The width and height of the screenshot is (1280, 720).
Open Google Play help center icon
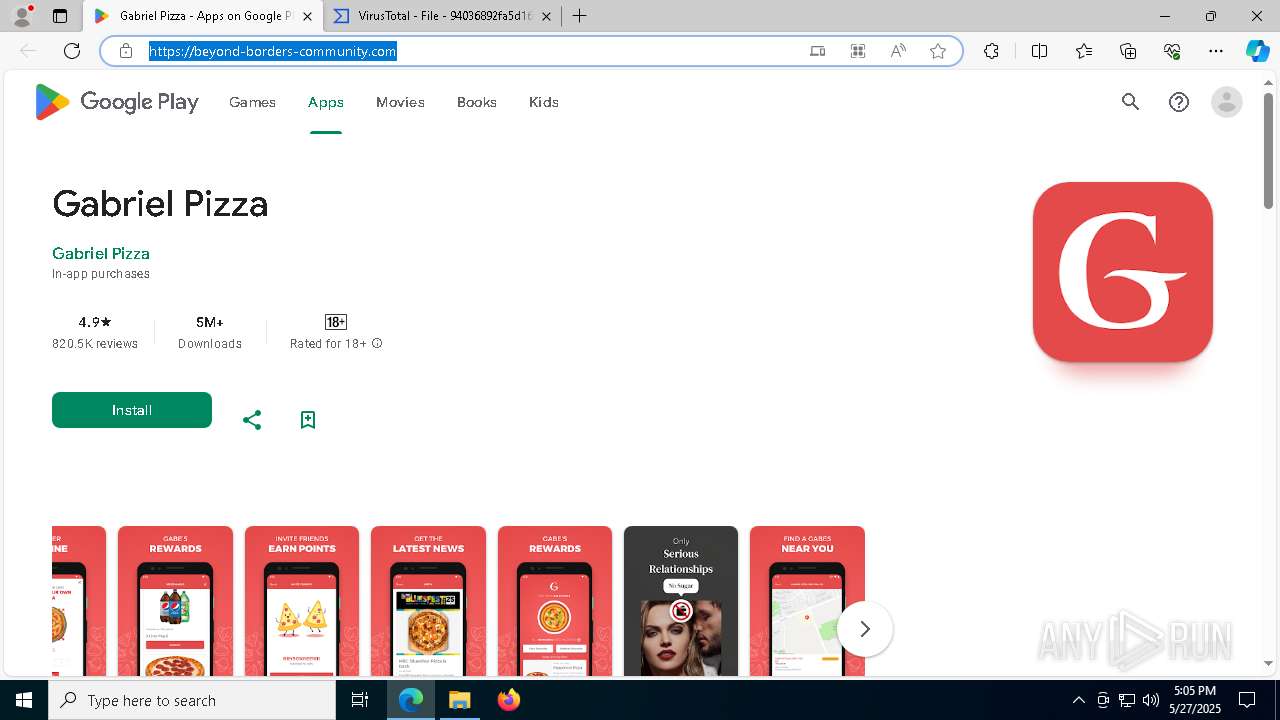pos(1179,102)
